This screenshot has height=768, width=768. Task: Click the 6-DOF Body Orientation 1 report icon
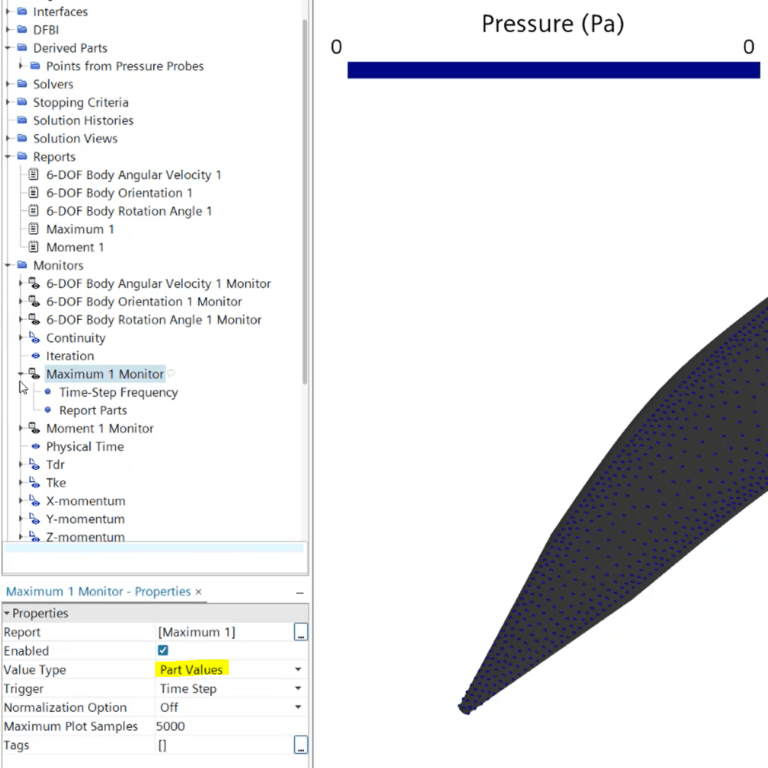tap(33, 192)
